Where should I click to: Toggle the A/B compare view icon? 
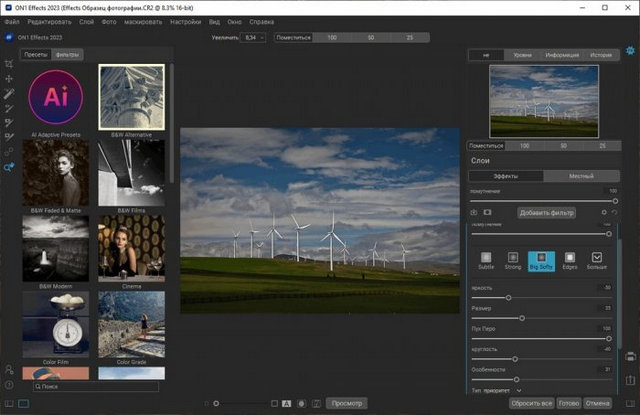pyautogui.click(x=286, y=403)
